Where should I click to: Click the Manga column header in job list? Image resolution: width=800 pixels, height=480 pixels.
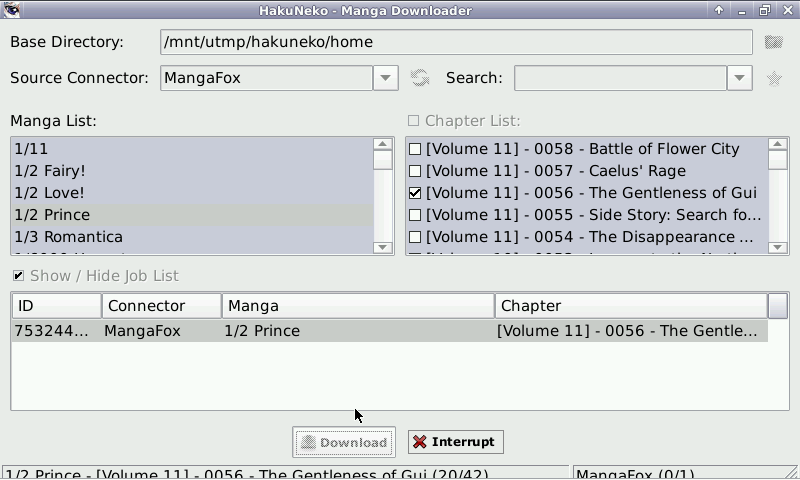(x=358, y=306)
